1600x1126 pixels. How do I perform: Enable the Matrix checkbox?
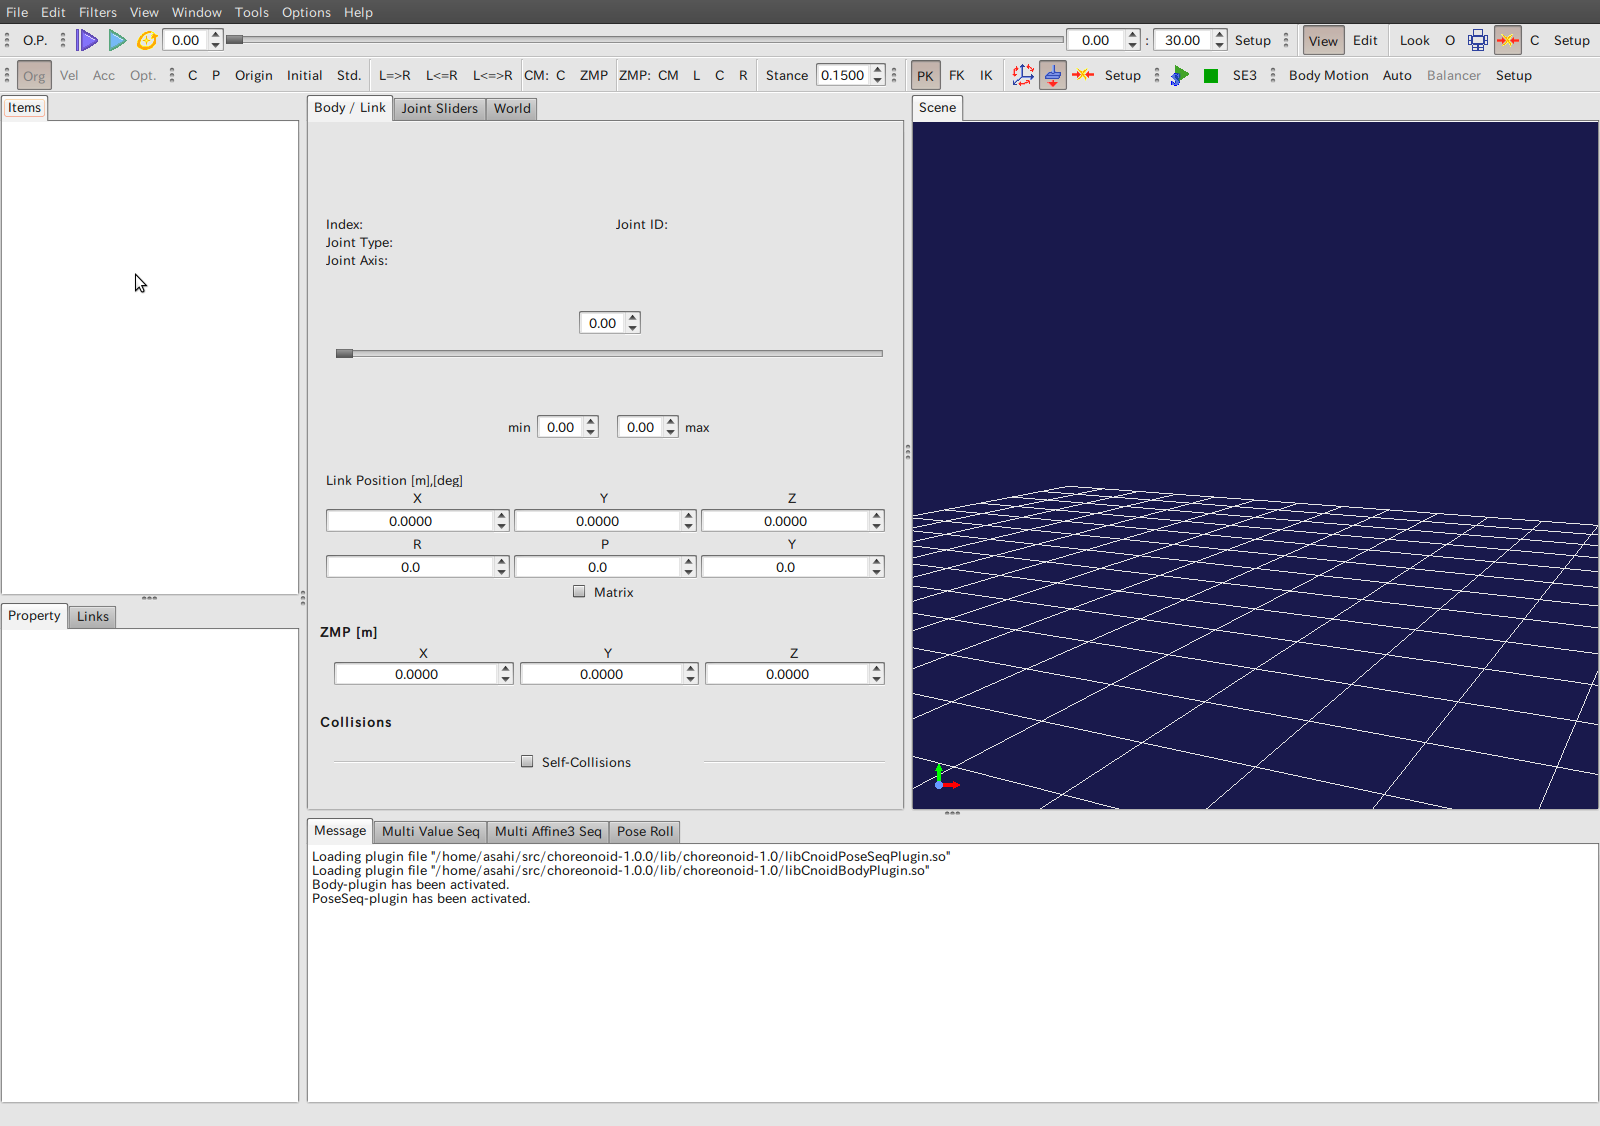tap(579, 592)
